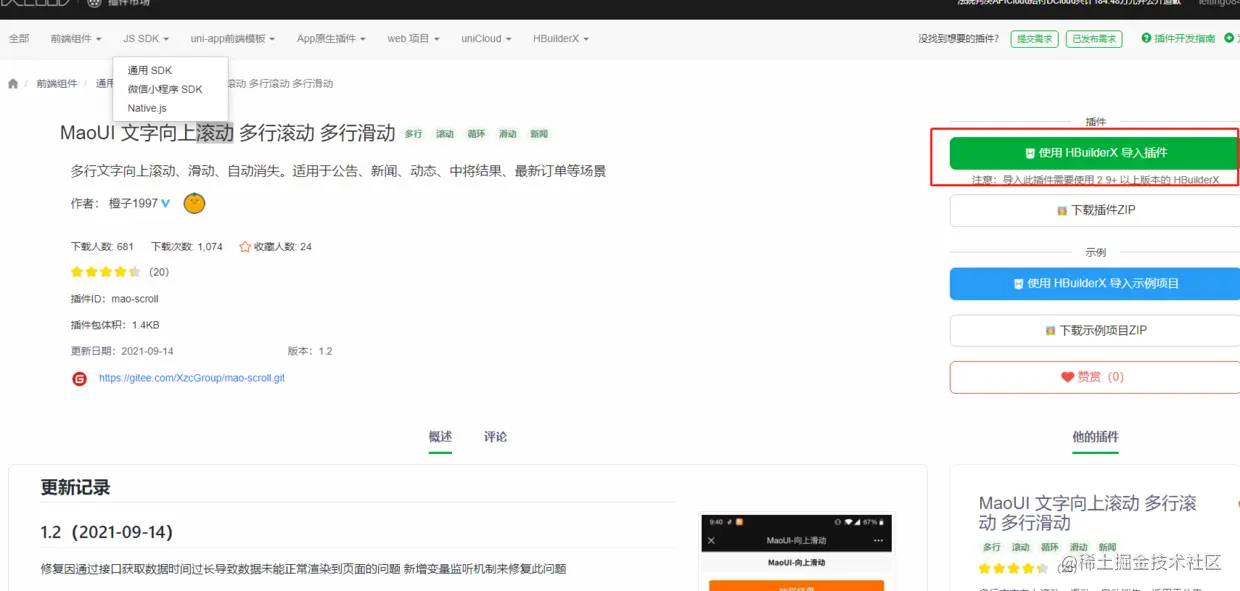Screen dimensions: 1240x591
Task: Click the heart icon in 赞赏 button
Action: tap(1067, 377)
